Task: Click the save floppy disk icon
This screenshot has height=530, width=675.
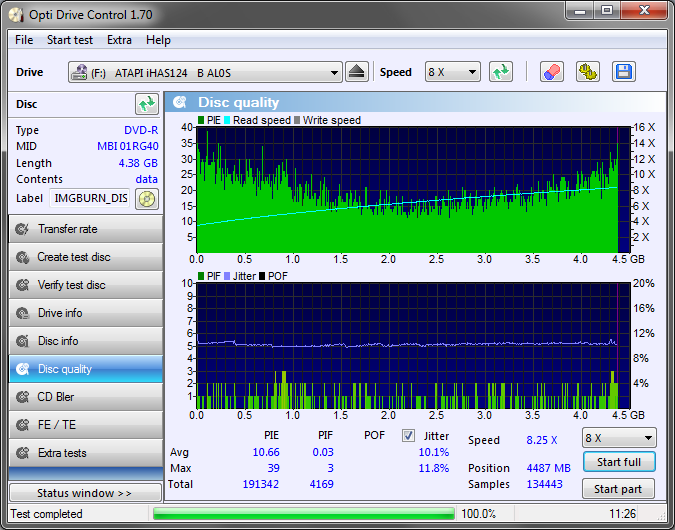Action: click(624, 72)
